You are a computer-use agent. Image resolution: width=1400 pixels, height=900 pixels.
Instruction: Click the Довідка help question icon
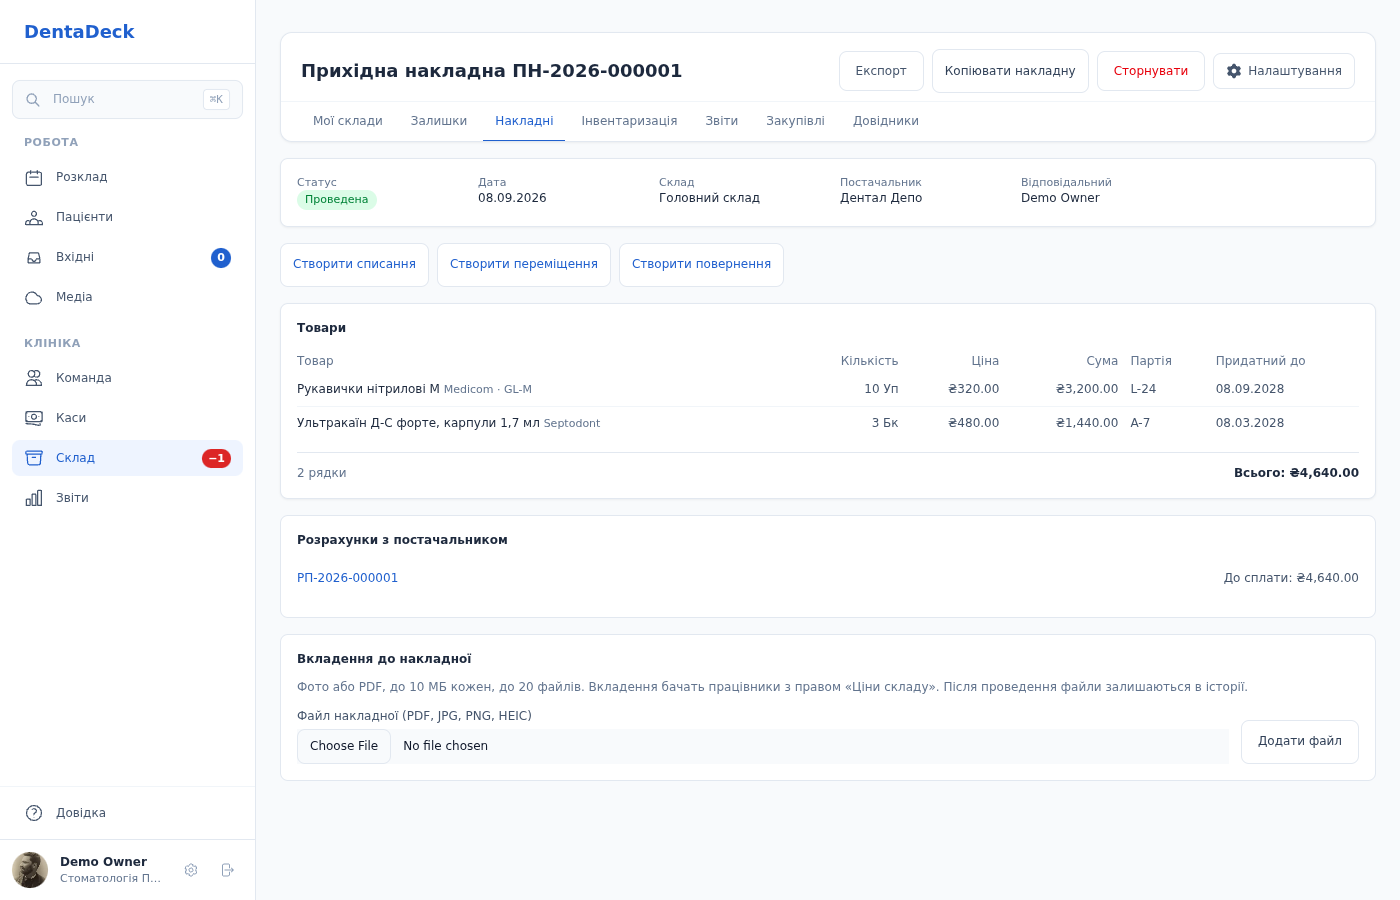[34, 813]
